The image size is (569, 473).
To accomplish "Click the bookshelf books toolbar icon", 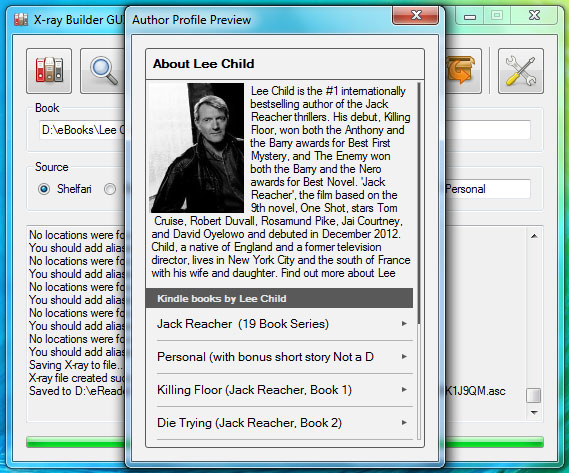I will pyautogui.click(x=49, y=71).
